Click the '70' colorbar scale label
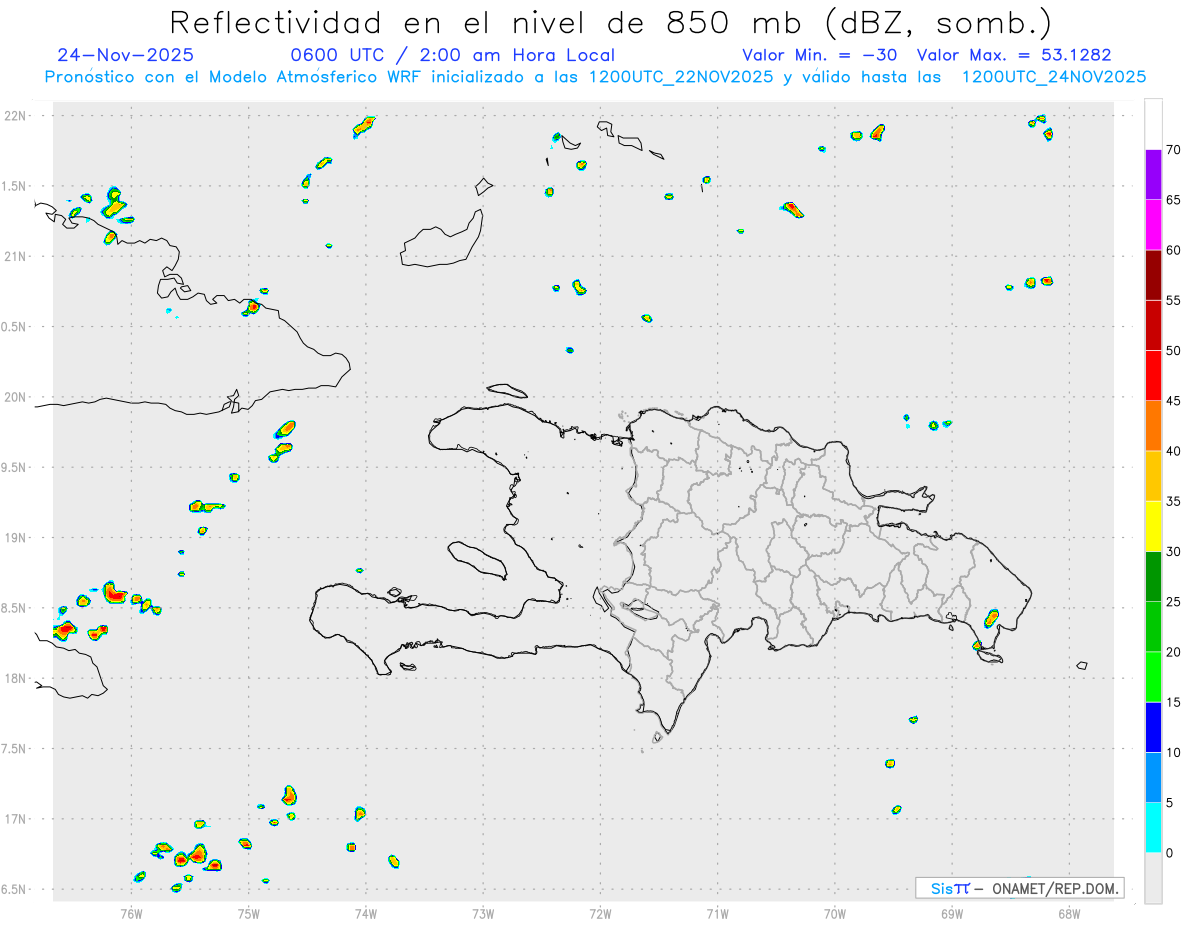The width and height of the screenshot is (1200, 927). [x=1173, y=150]
